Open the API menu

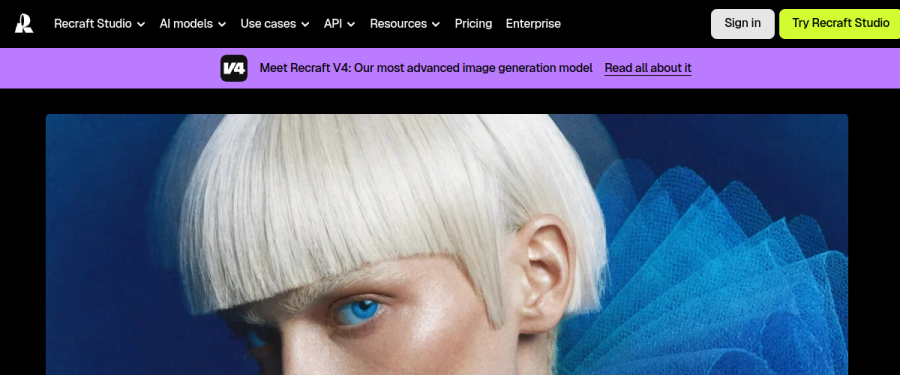click(339, 24)
